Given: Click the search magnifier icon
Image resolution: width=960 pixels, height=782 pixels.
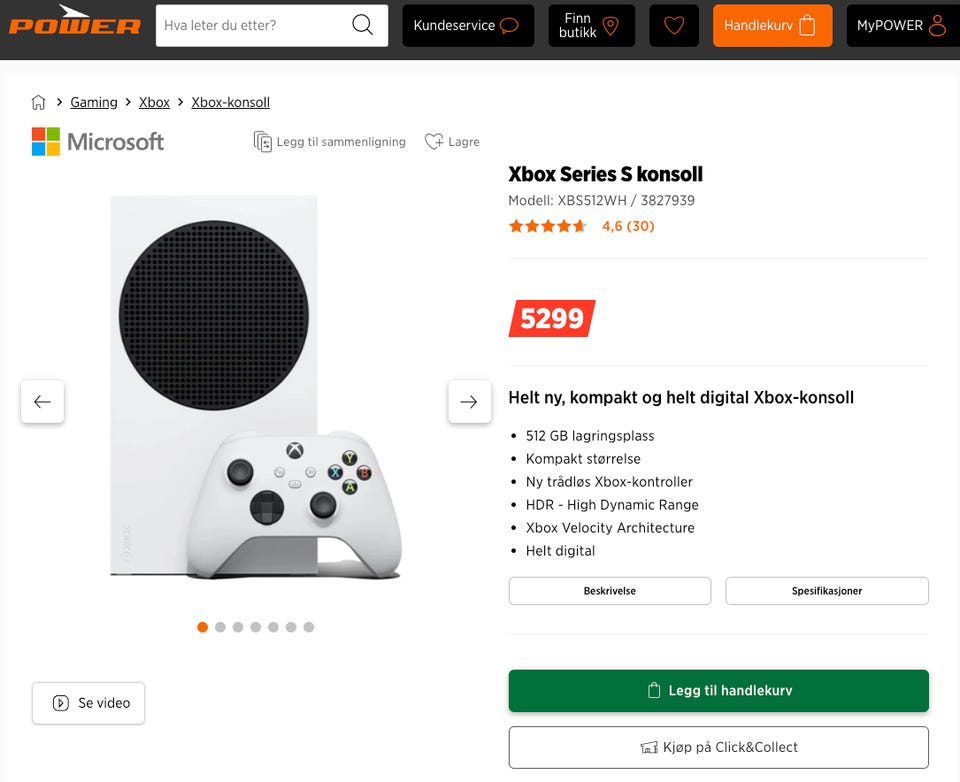Looking at the screenshot, I should 362,25.
